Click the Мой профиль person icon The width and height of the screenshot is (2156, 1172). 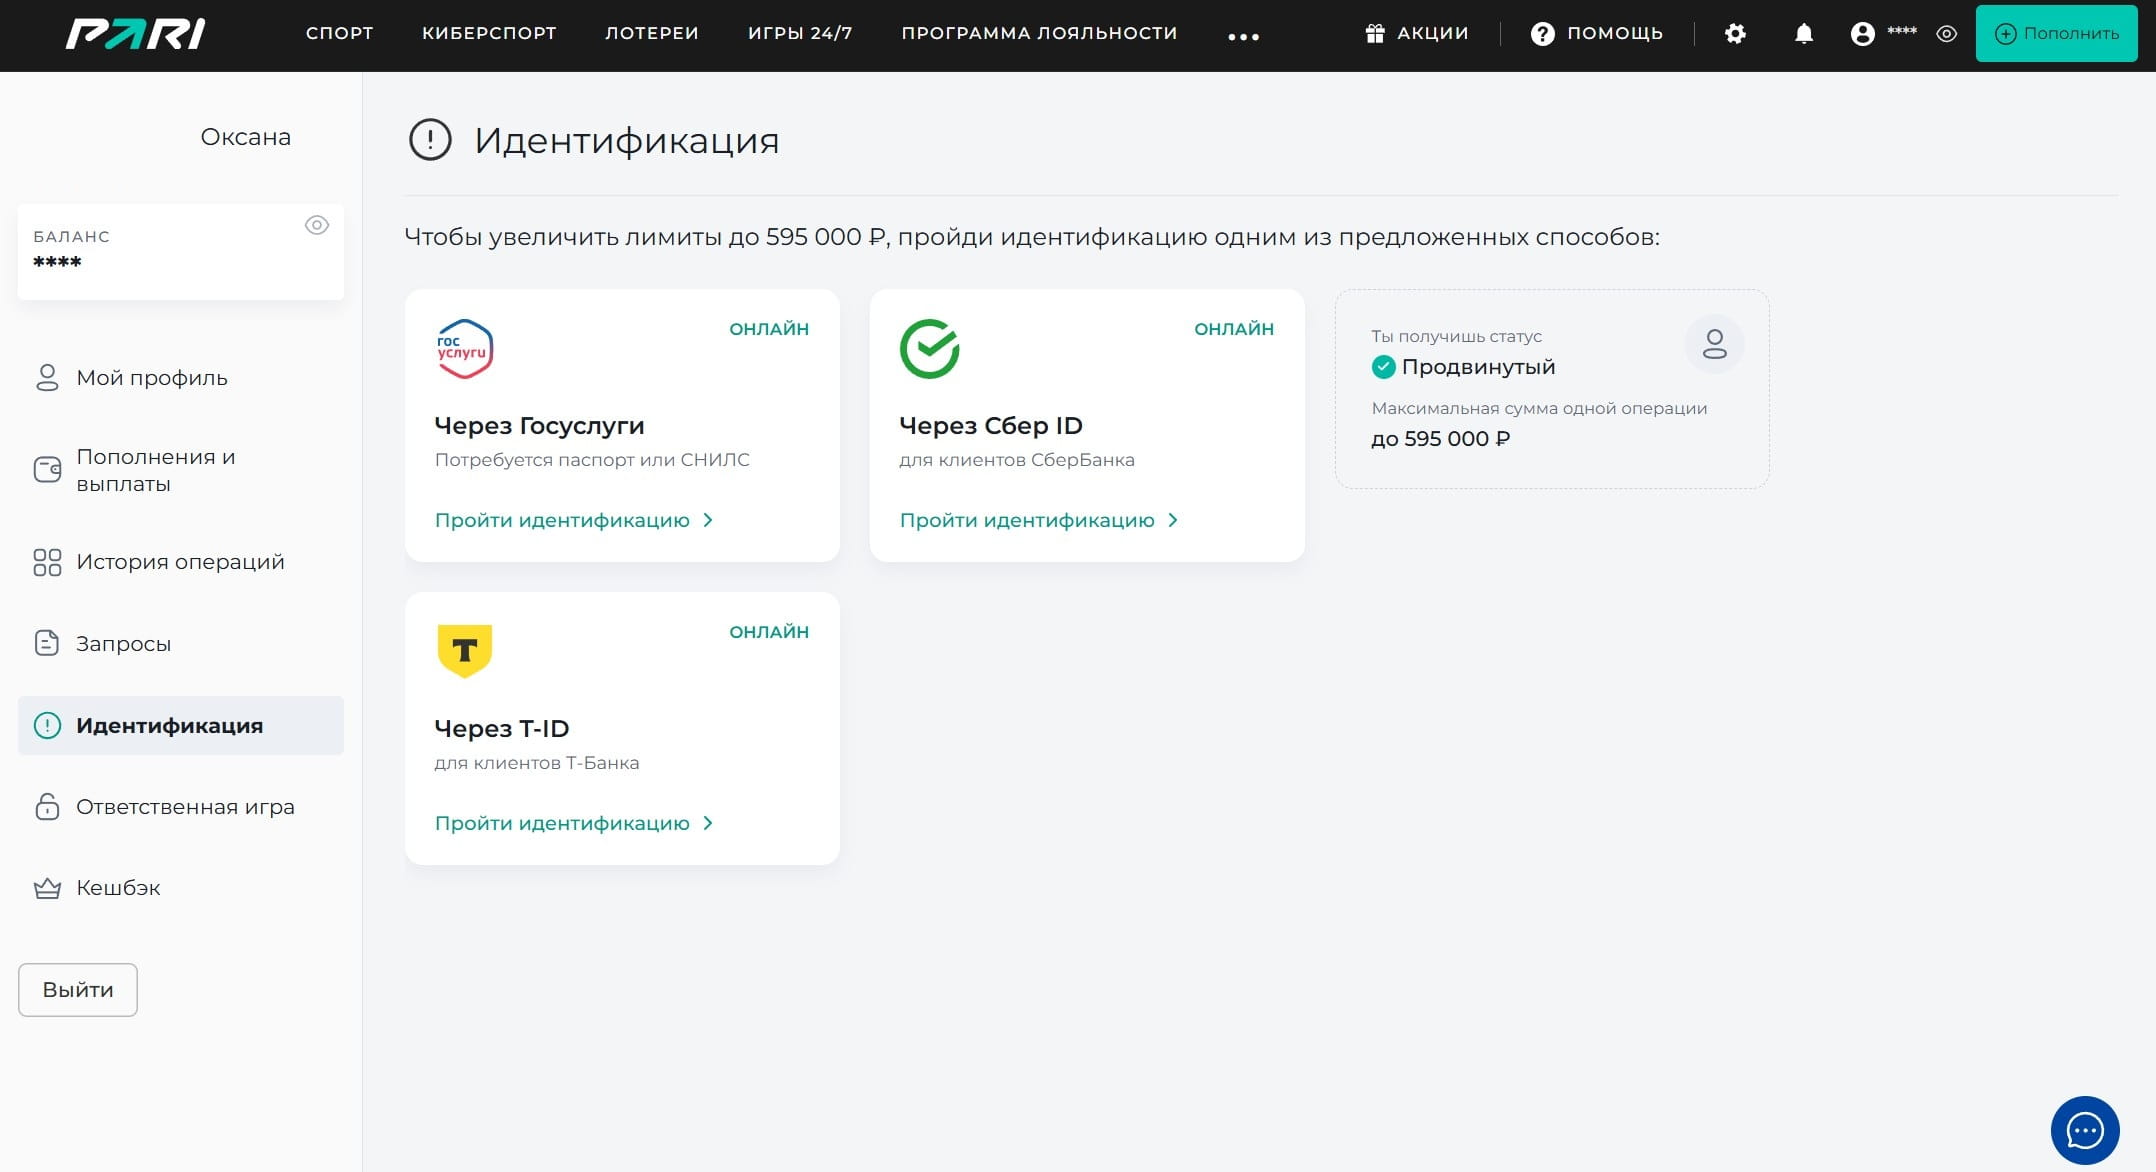pyautogui.click(x=47, y=377)
